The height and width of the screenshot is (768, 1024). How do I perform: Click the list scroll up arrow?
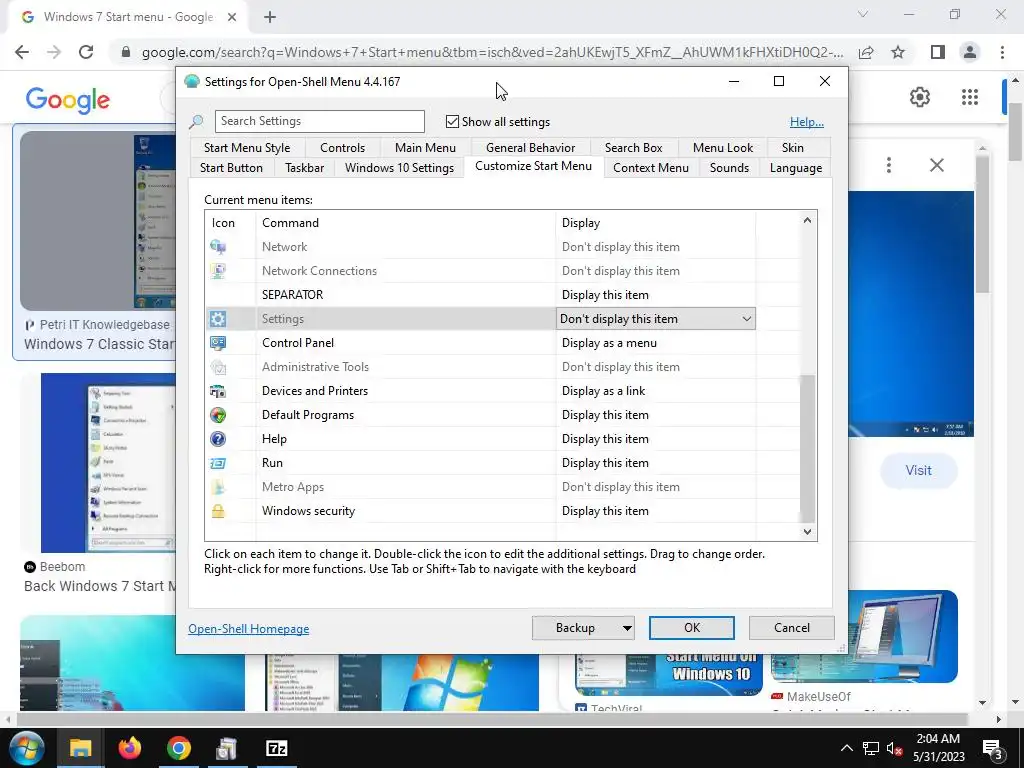point(807,220)
